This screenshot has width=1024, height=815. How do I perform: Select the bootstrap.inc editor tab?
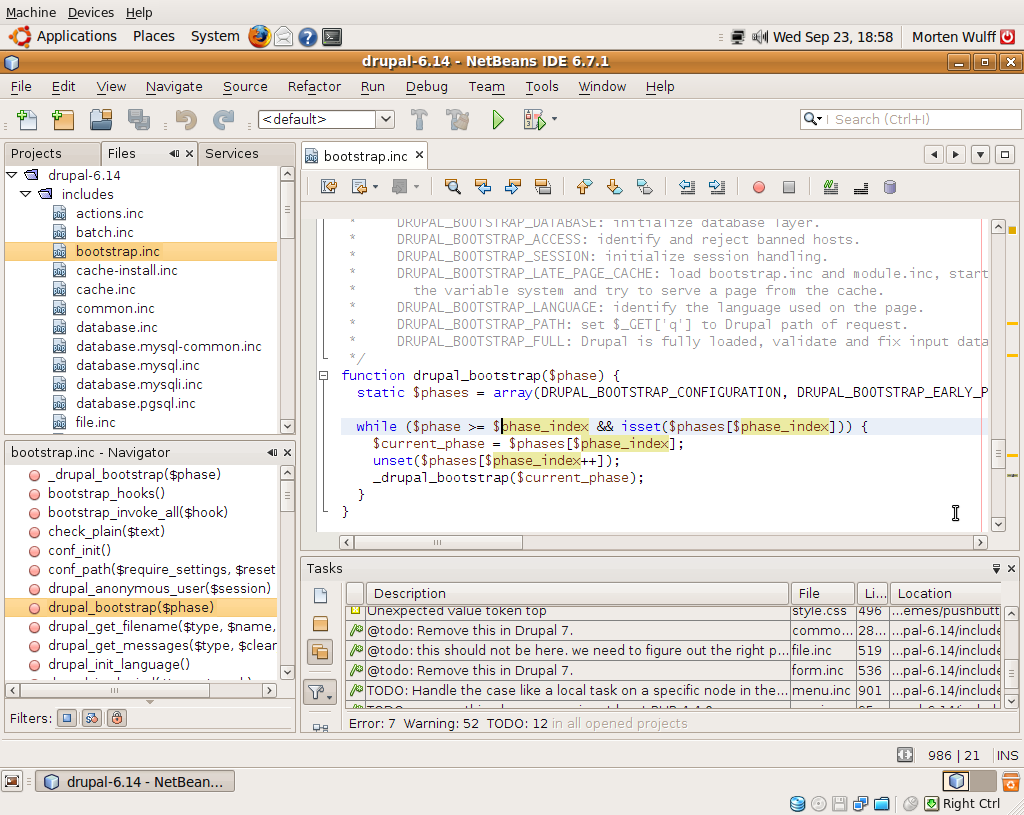tap(366, 156)
